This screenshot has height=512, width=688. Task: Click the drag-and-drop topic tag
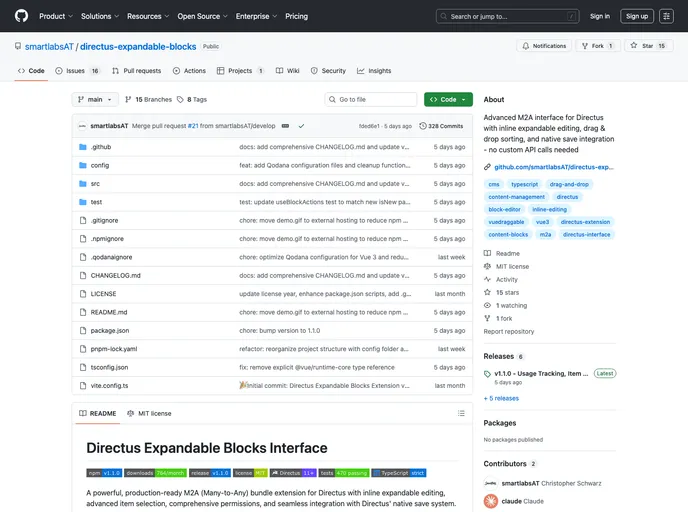[569, 184]
